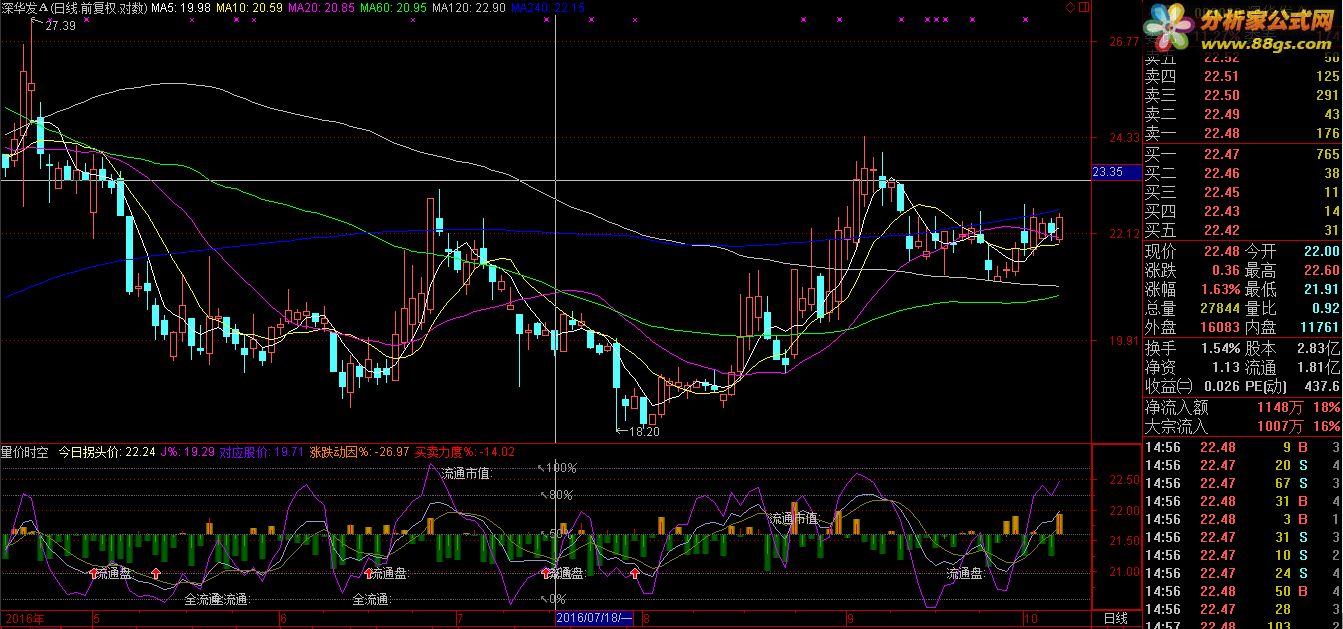The height and width of the screenshot is (629, 1343).
Task: Click the 流通 1.81亿 quote field
Action: pyautogui.click(x=1292, y=367)
